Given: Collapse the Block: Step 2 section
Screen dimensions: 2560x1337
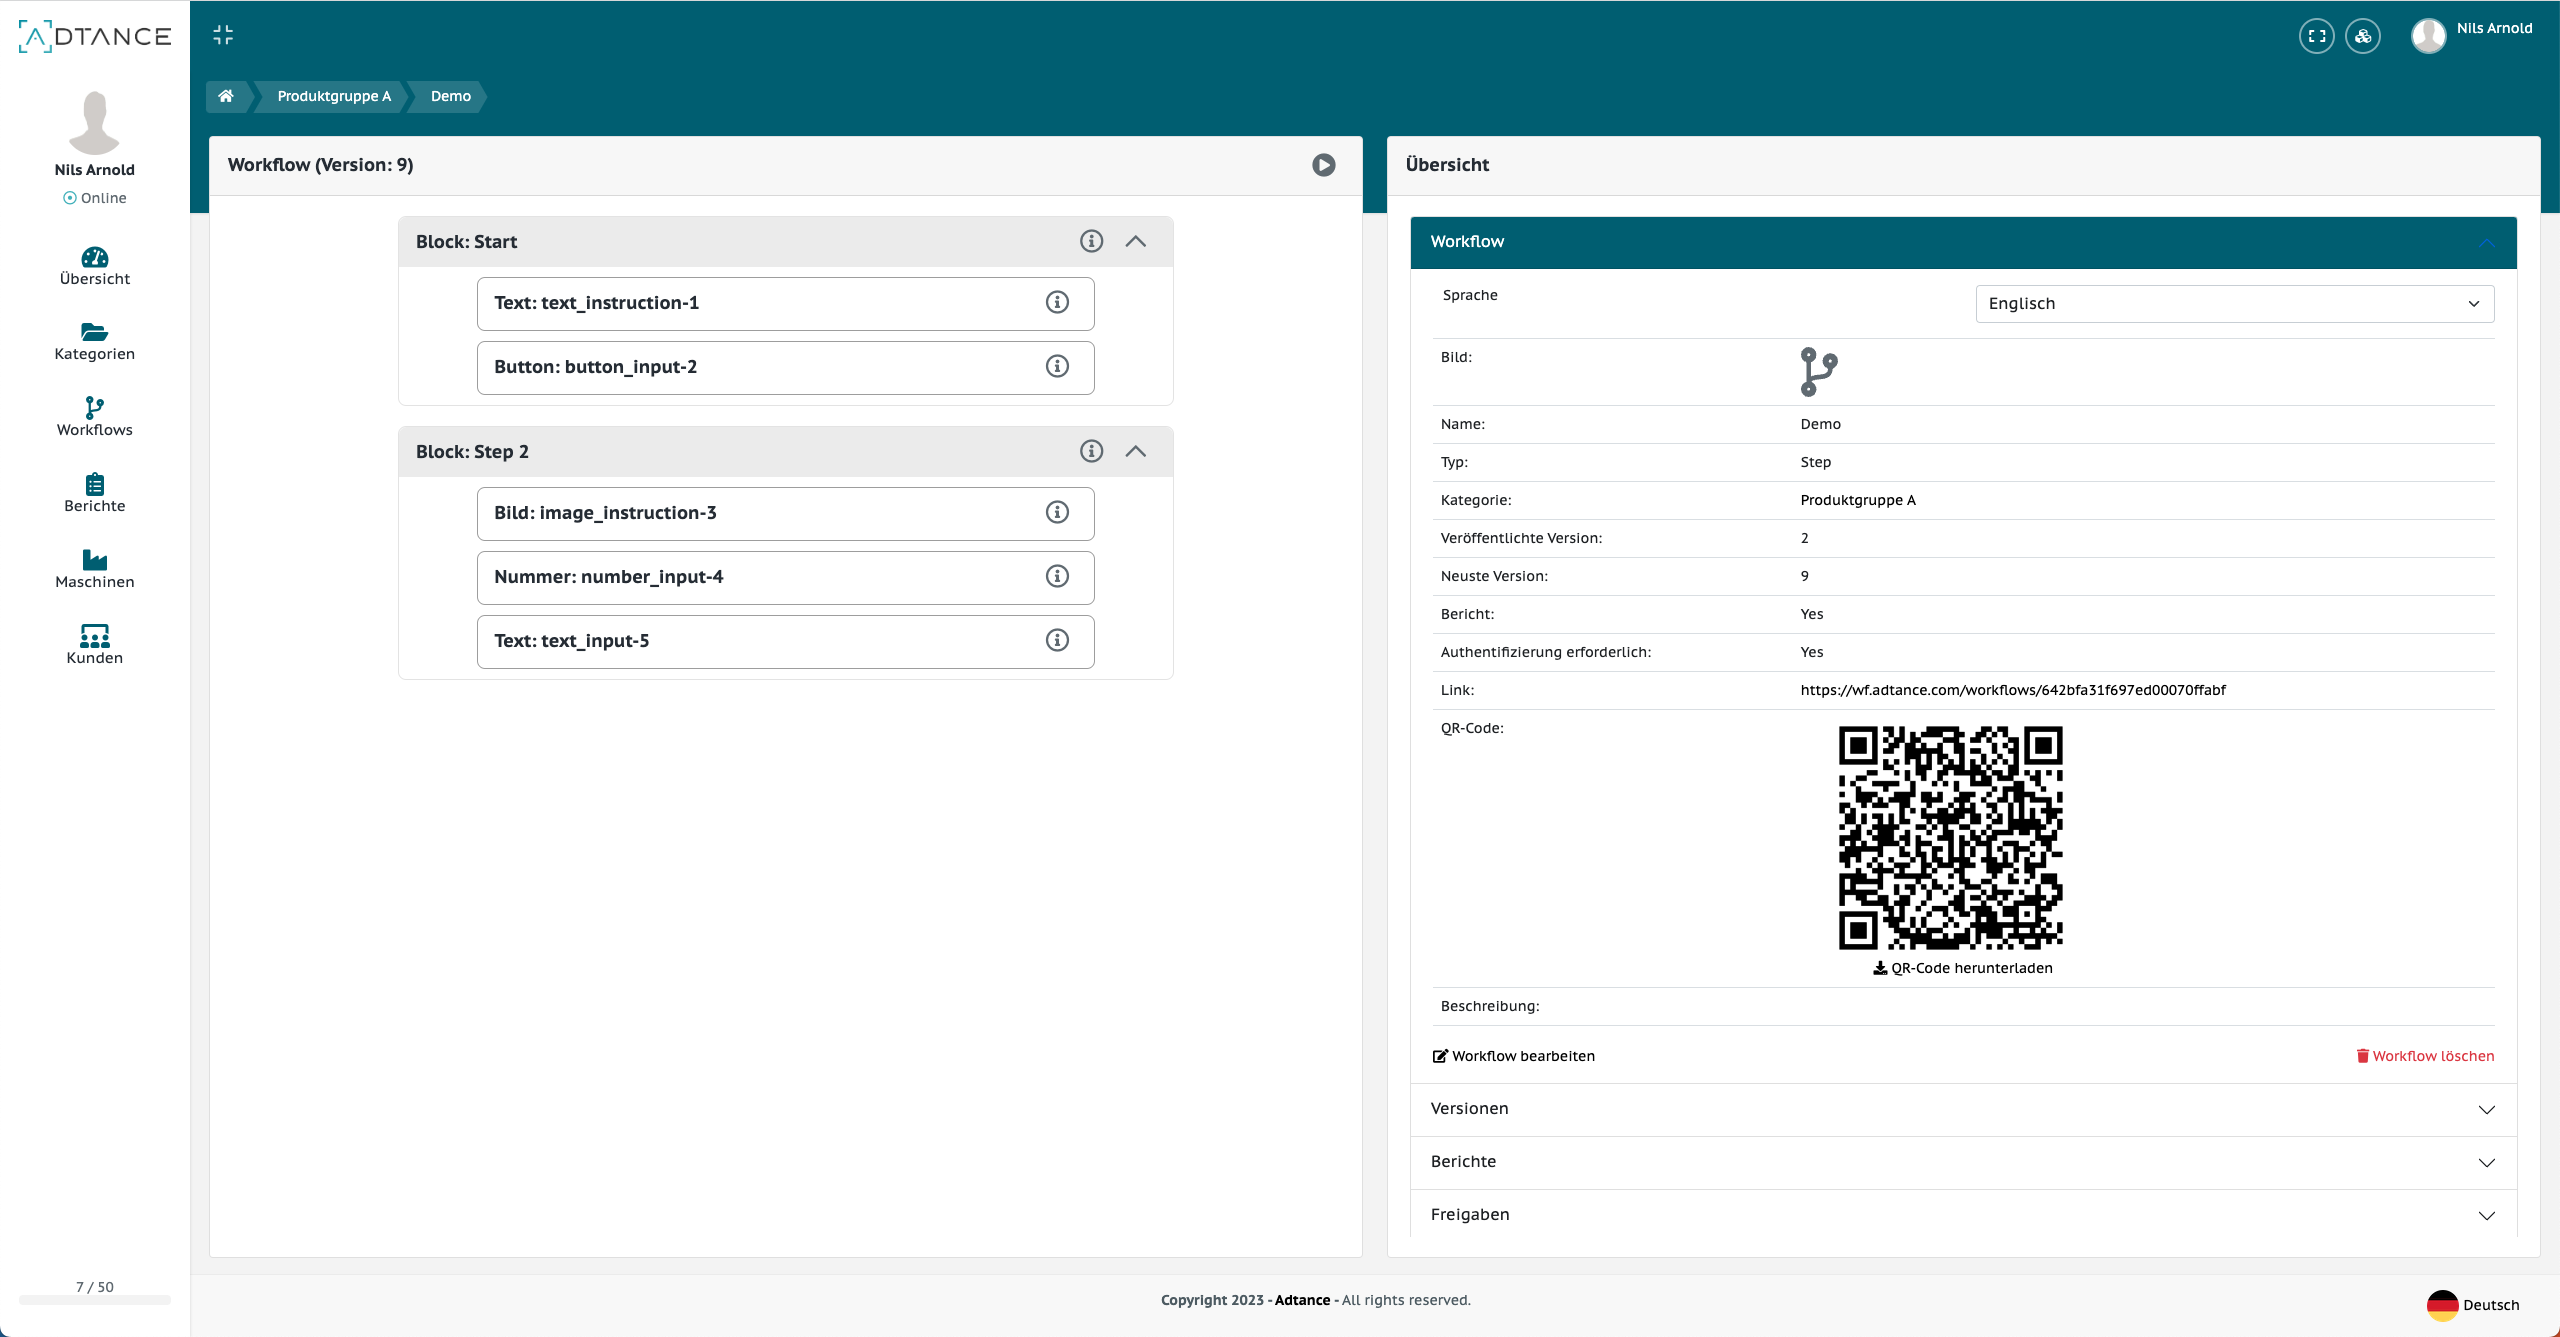Looking at the screenshot, I should (1136, 450).
